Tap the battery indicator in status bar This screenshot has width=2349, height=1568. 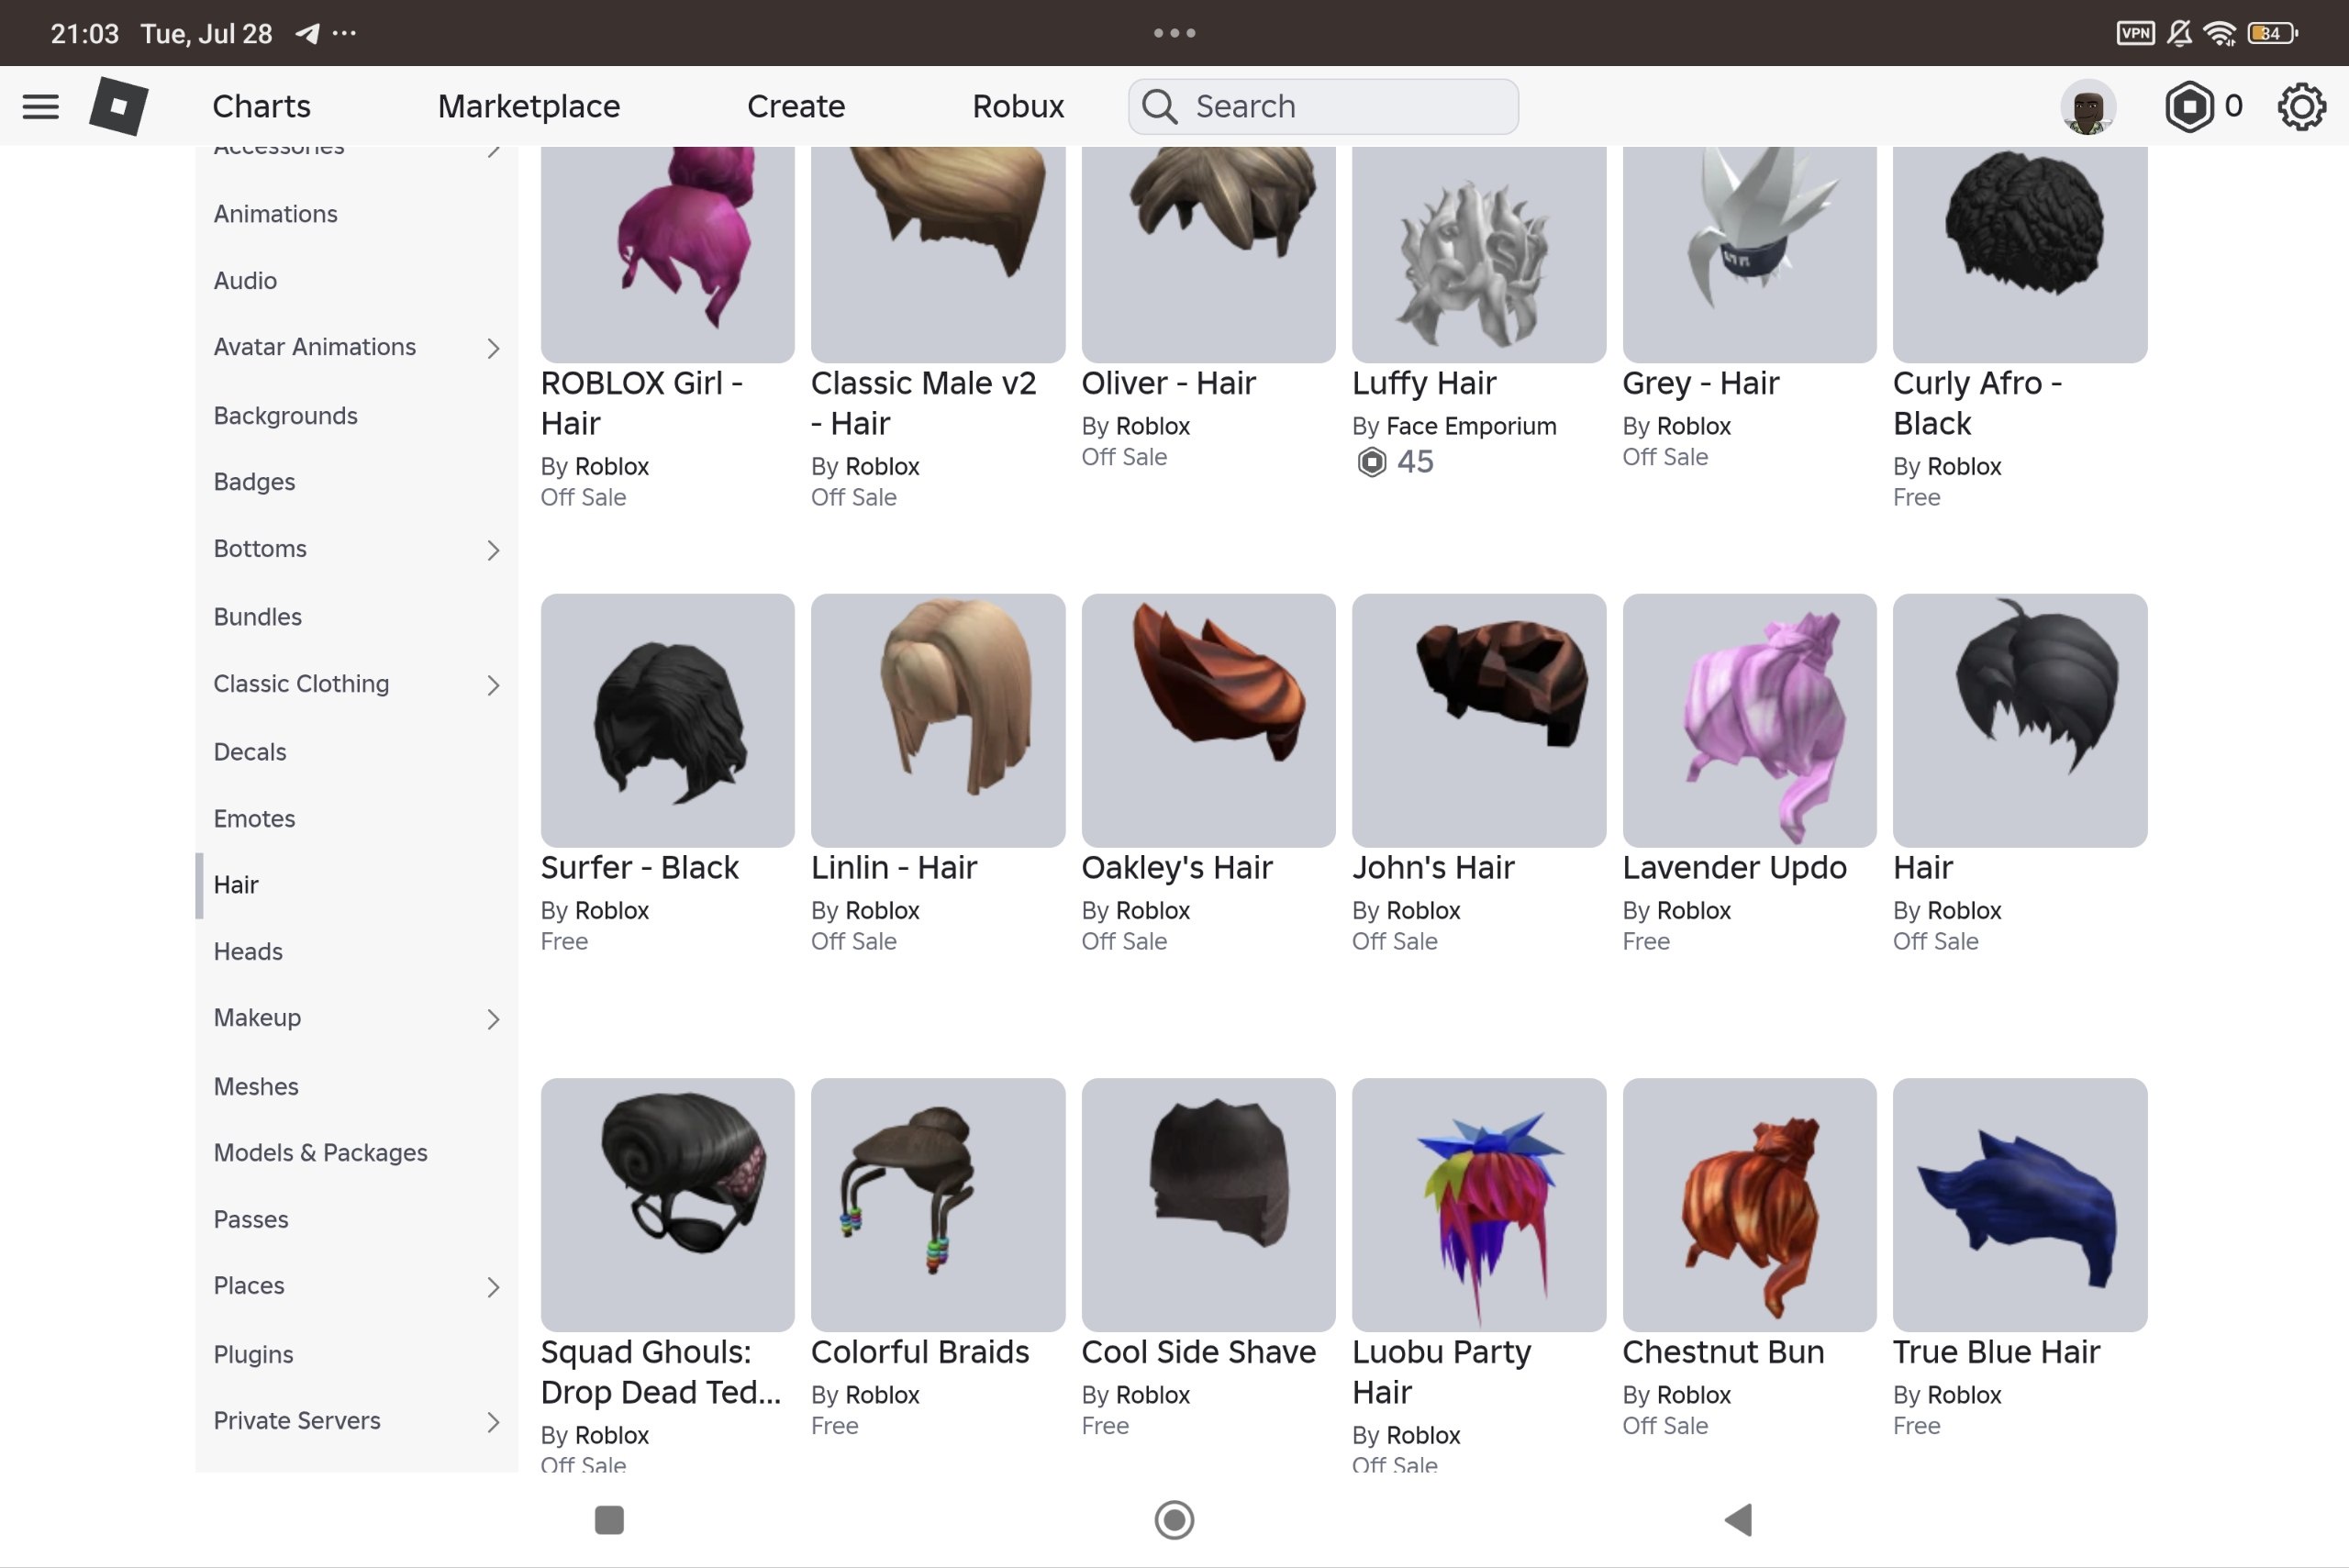(2272, 33)
